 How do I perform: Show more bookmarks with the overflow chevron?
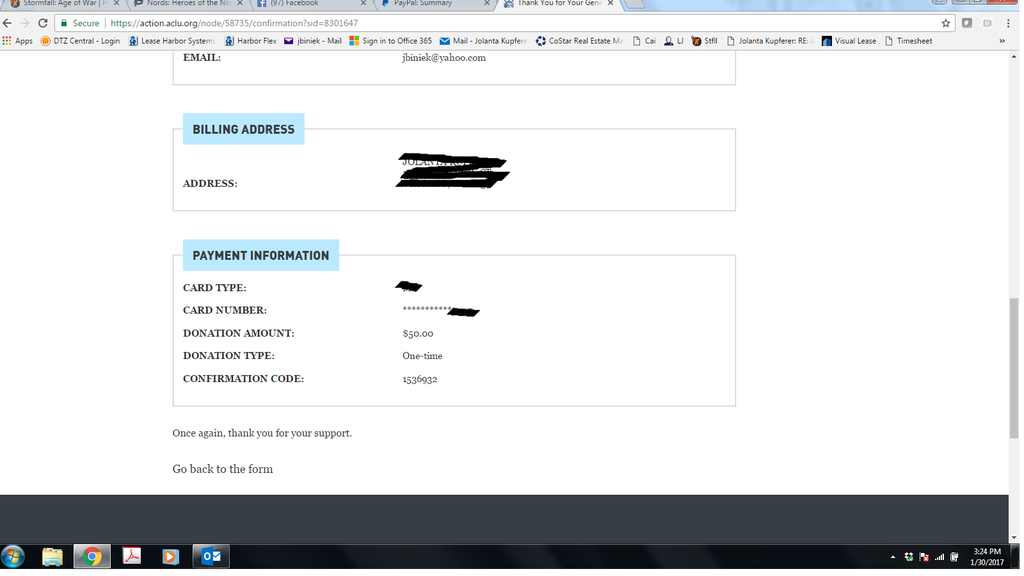[x=1002, y=40]
